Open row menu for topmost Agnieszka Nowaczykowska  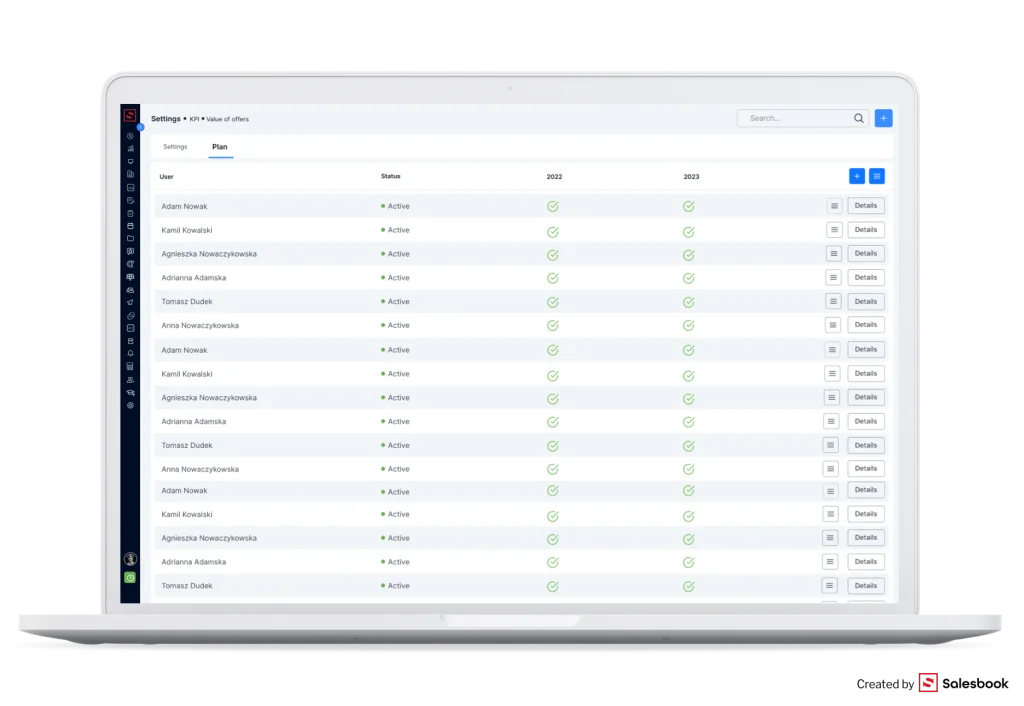pyautogui.click(x=833, y=253)
